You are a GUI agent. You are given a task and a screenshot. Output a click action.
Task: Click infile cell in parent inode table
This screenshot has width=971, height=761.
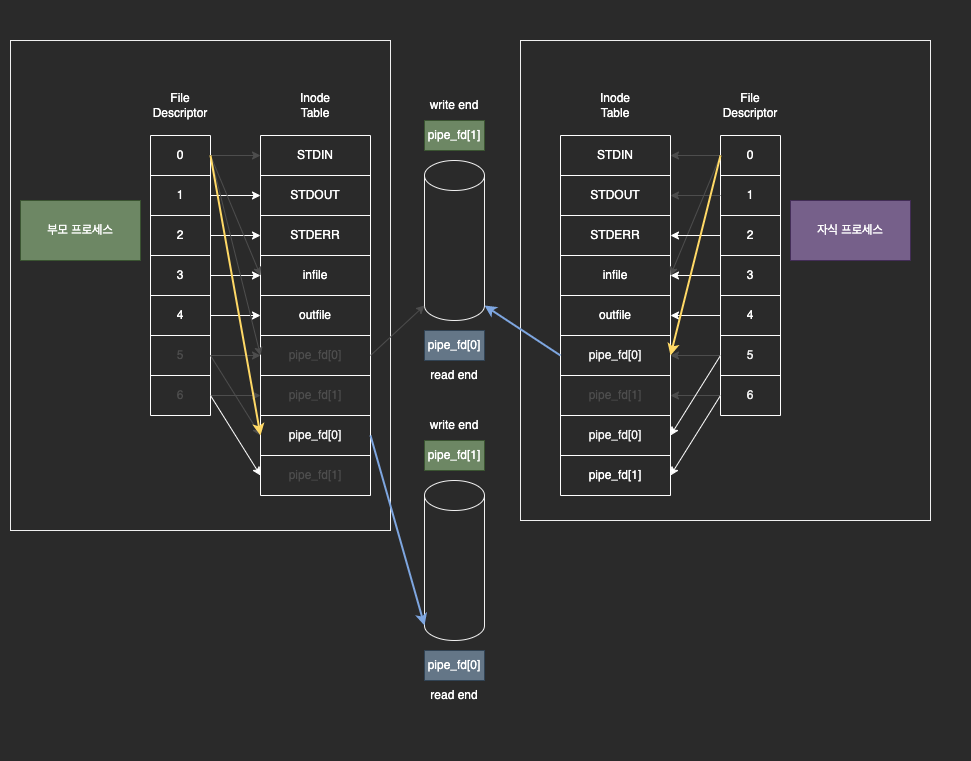tap(315, 275)
